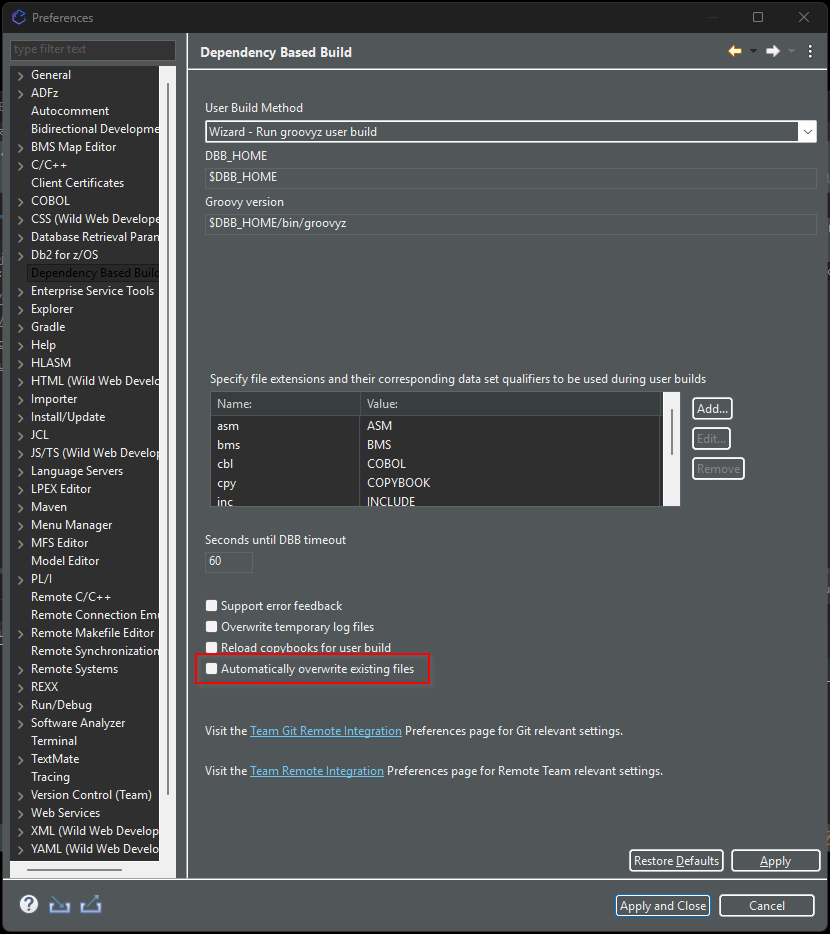Image resolution: width=830 pixels, height=934 pixels.
Task: Expand the General tree node
Action: coord(21,76)
